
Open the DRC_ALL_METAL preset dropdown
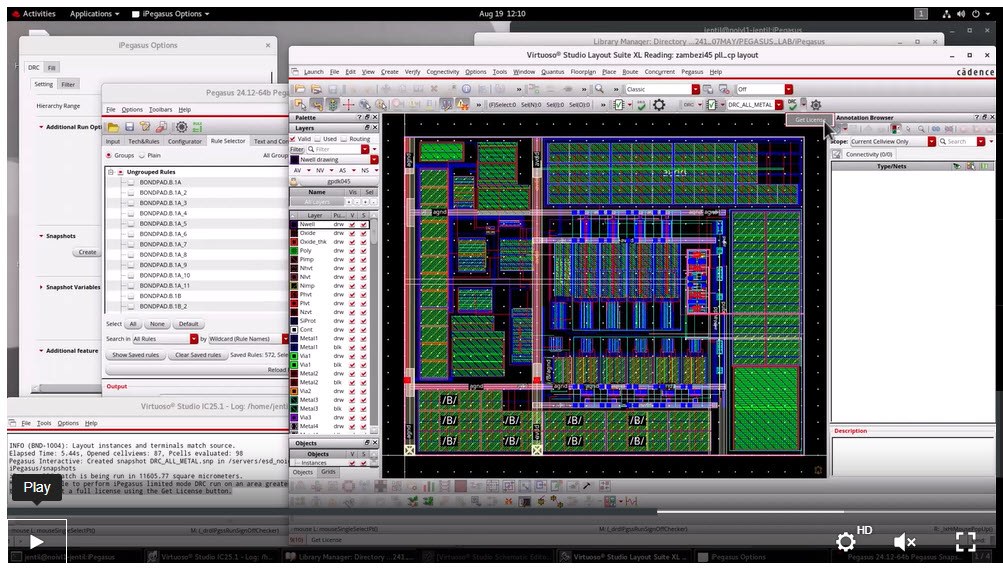(x=779, y=104)
